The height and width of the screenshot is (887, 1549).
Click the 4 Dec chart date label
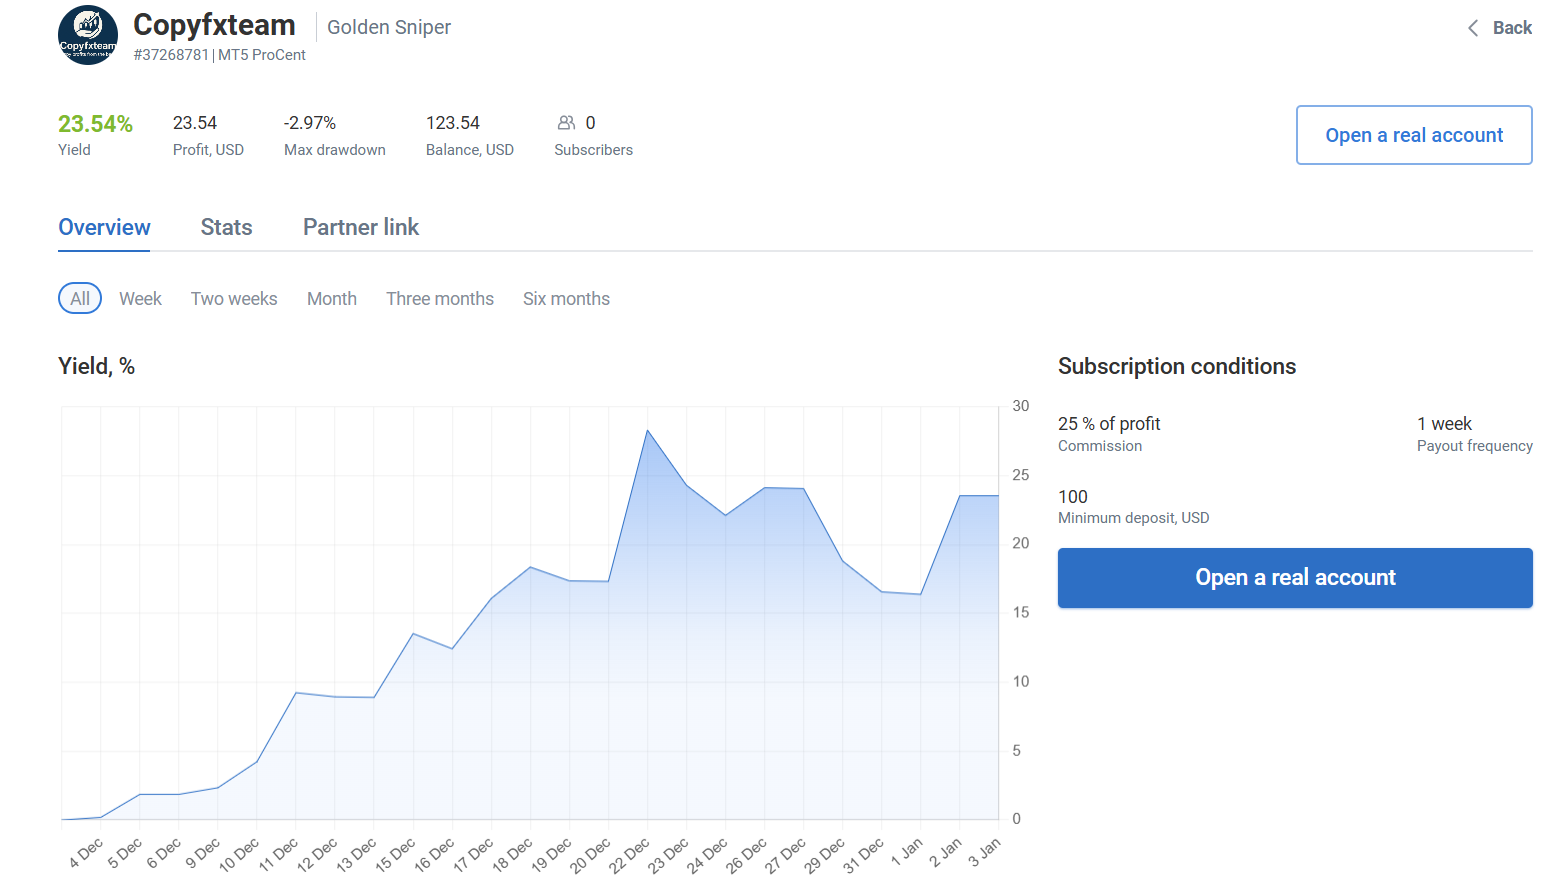tap(86, 853)
